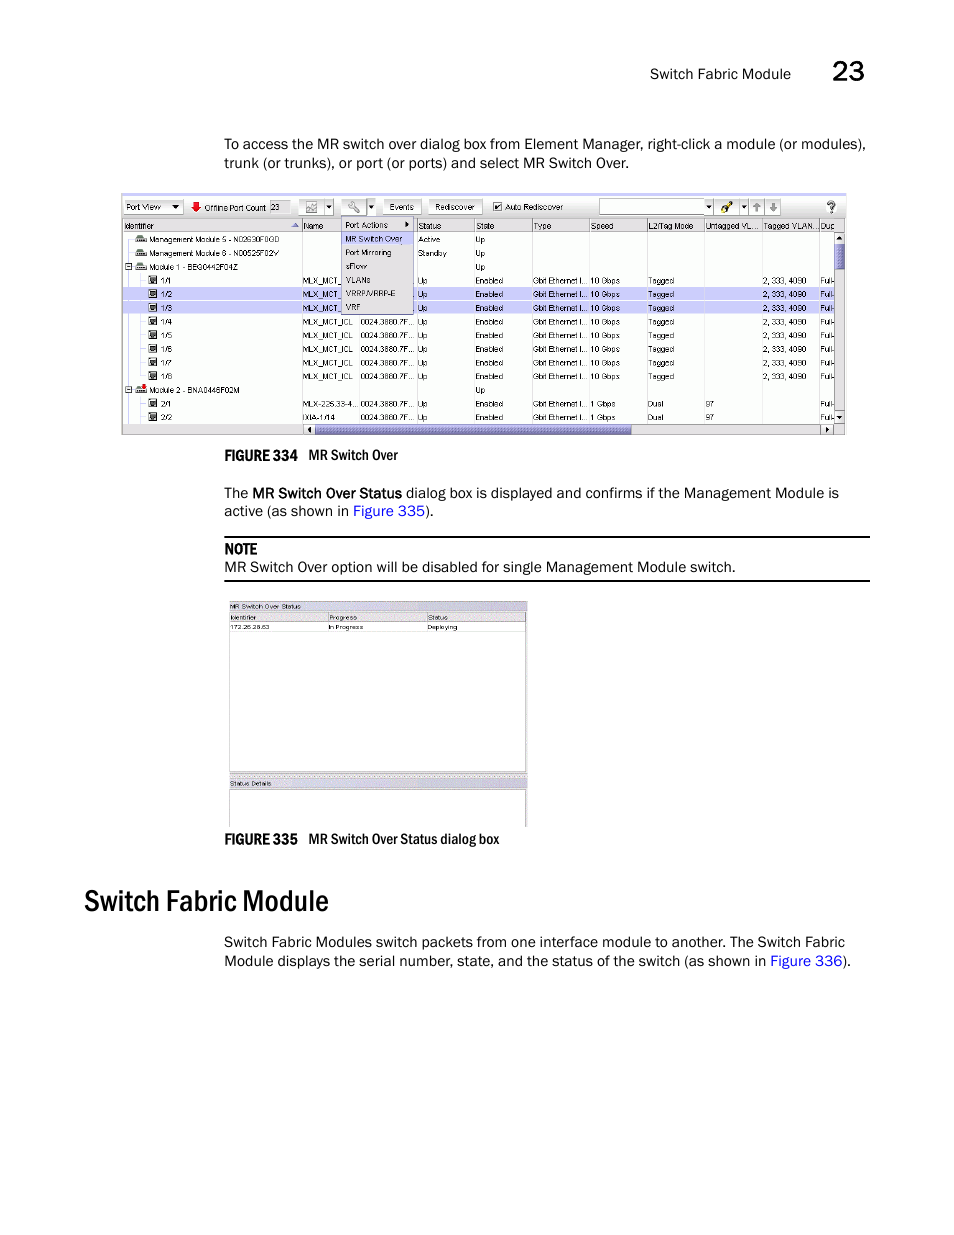Click the Module 2 icon with red alert
The image size is (954, 1235).
point(141,389)
